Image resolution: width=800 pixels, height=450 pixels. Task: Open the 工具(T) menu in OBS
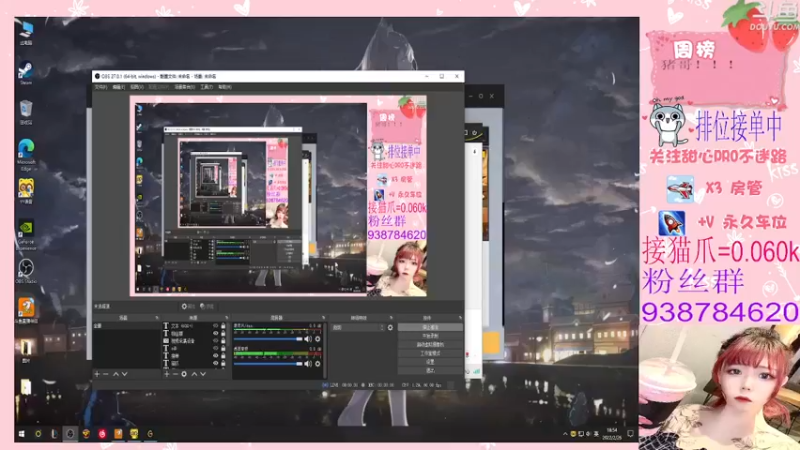206,87
